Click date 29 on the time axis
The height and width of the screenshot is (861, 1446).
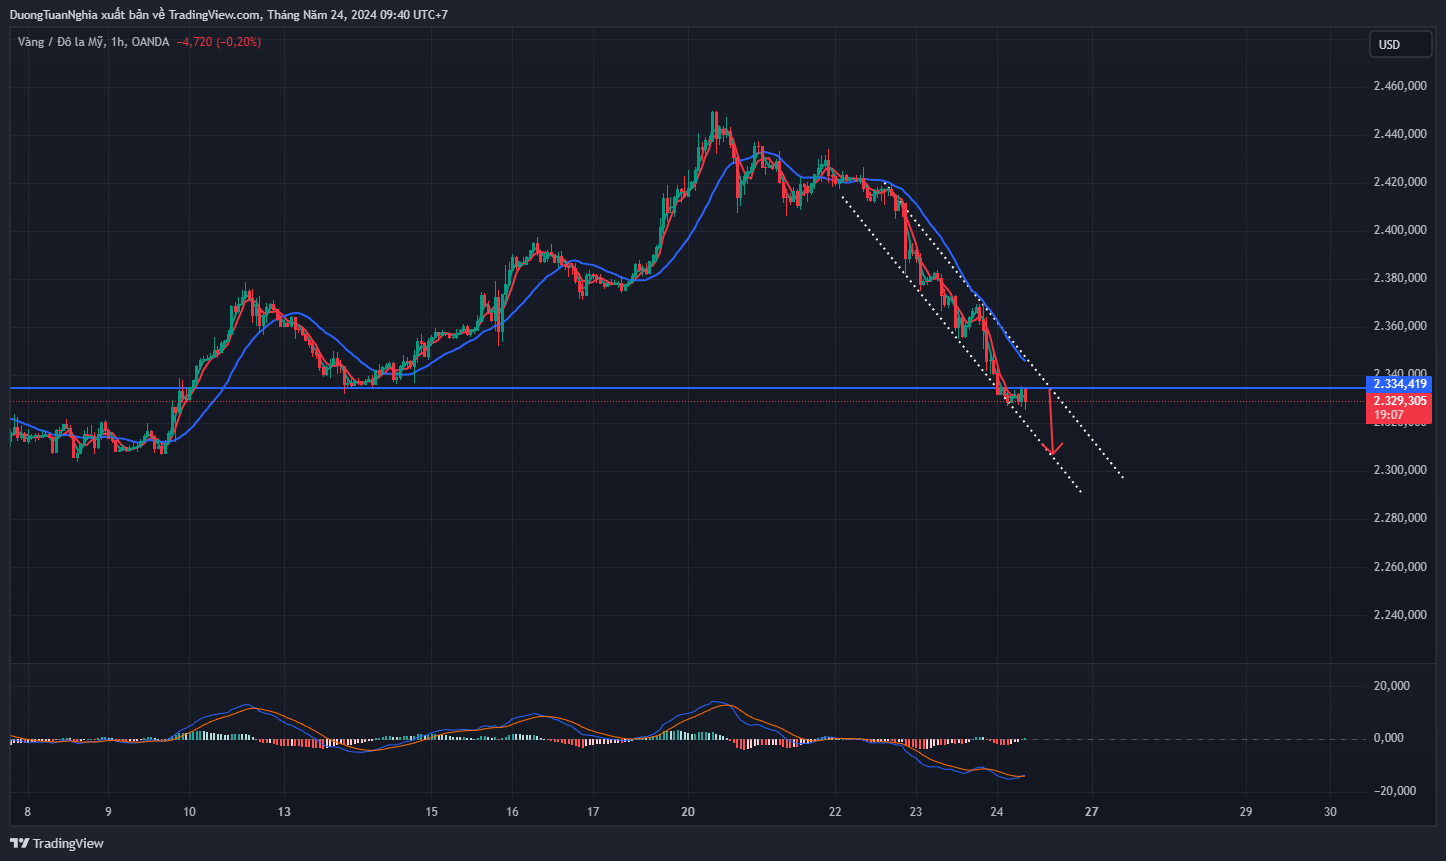click(x=1245, y=811)
